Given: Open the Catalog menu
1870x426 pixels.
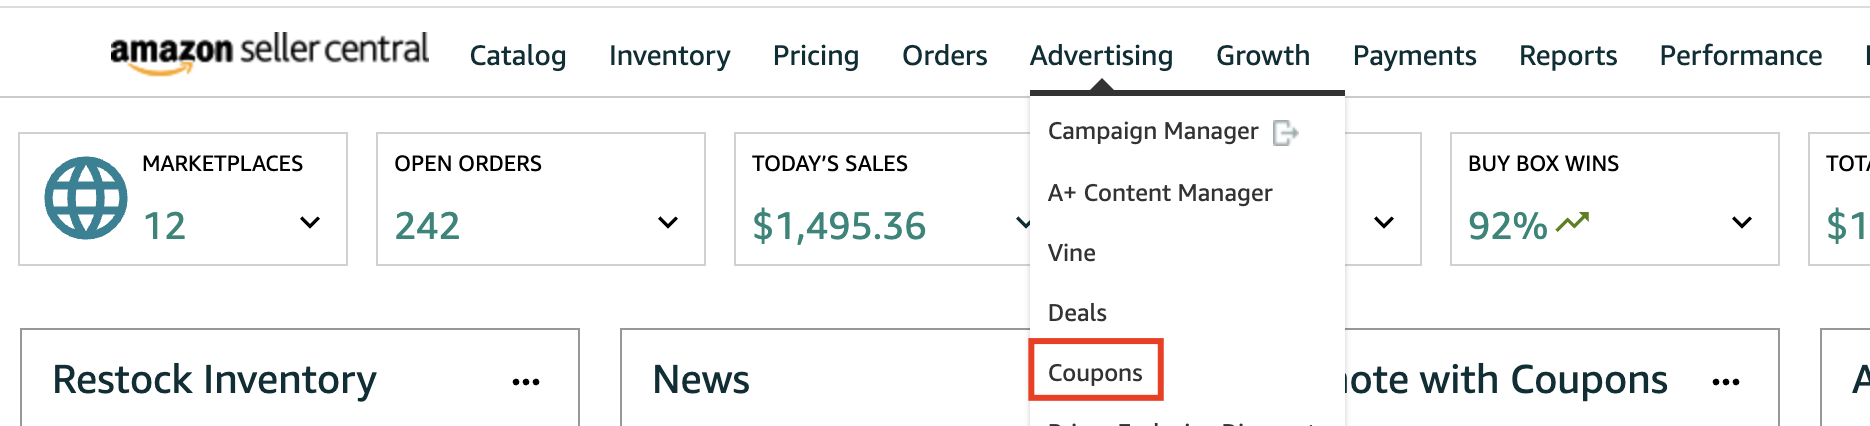Looking at the screenshot, I should click(518, 56).
